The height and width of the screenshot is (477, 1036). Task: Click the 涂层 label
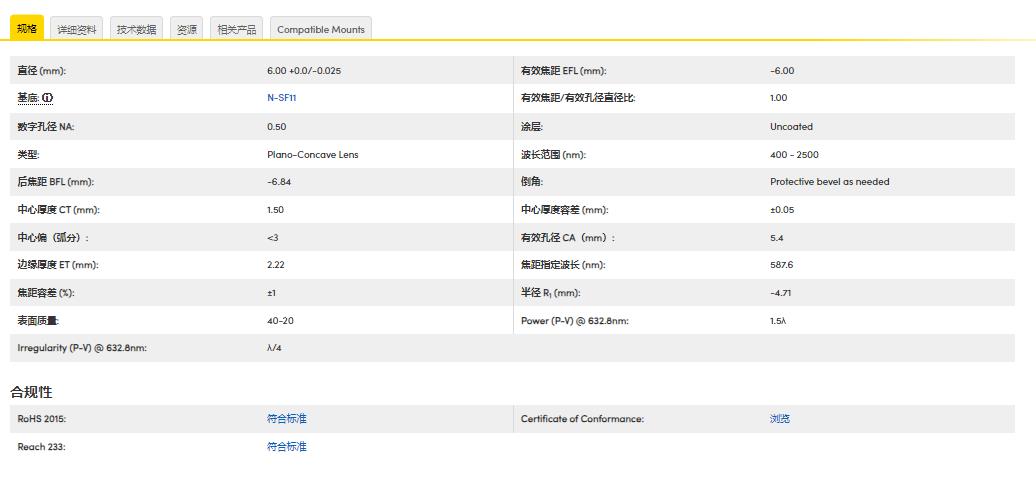point(532,127)
